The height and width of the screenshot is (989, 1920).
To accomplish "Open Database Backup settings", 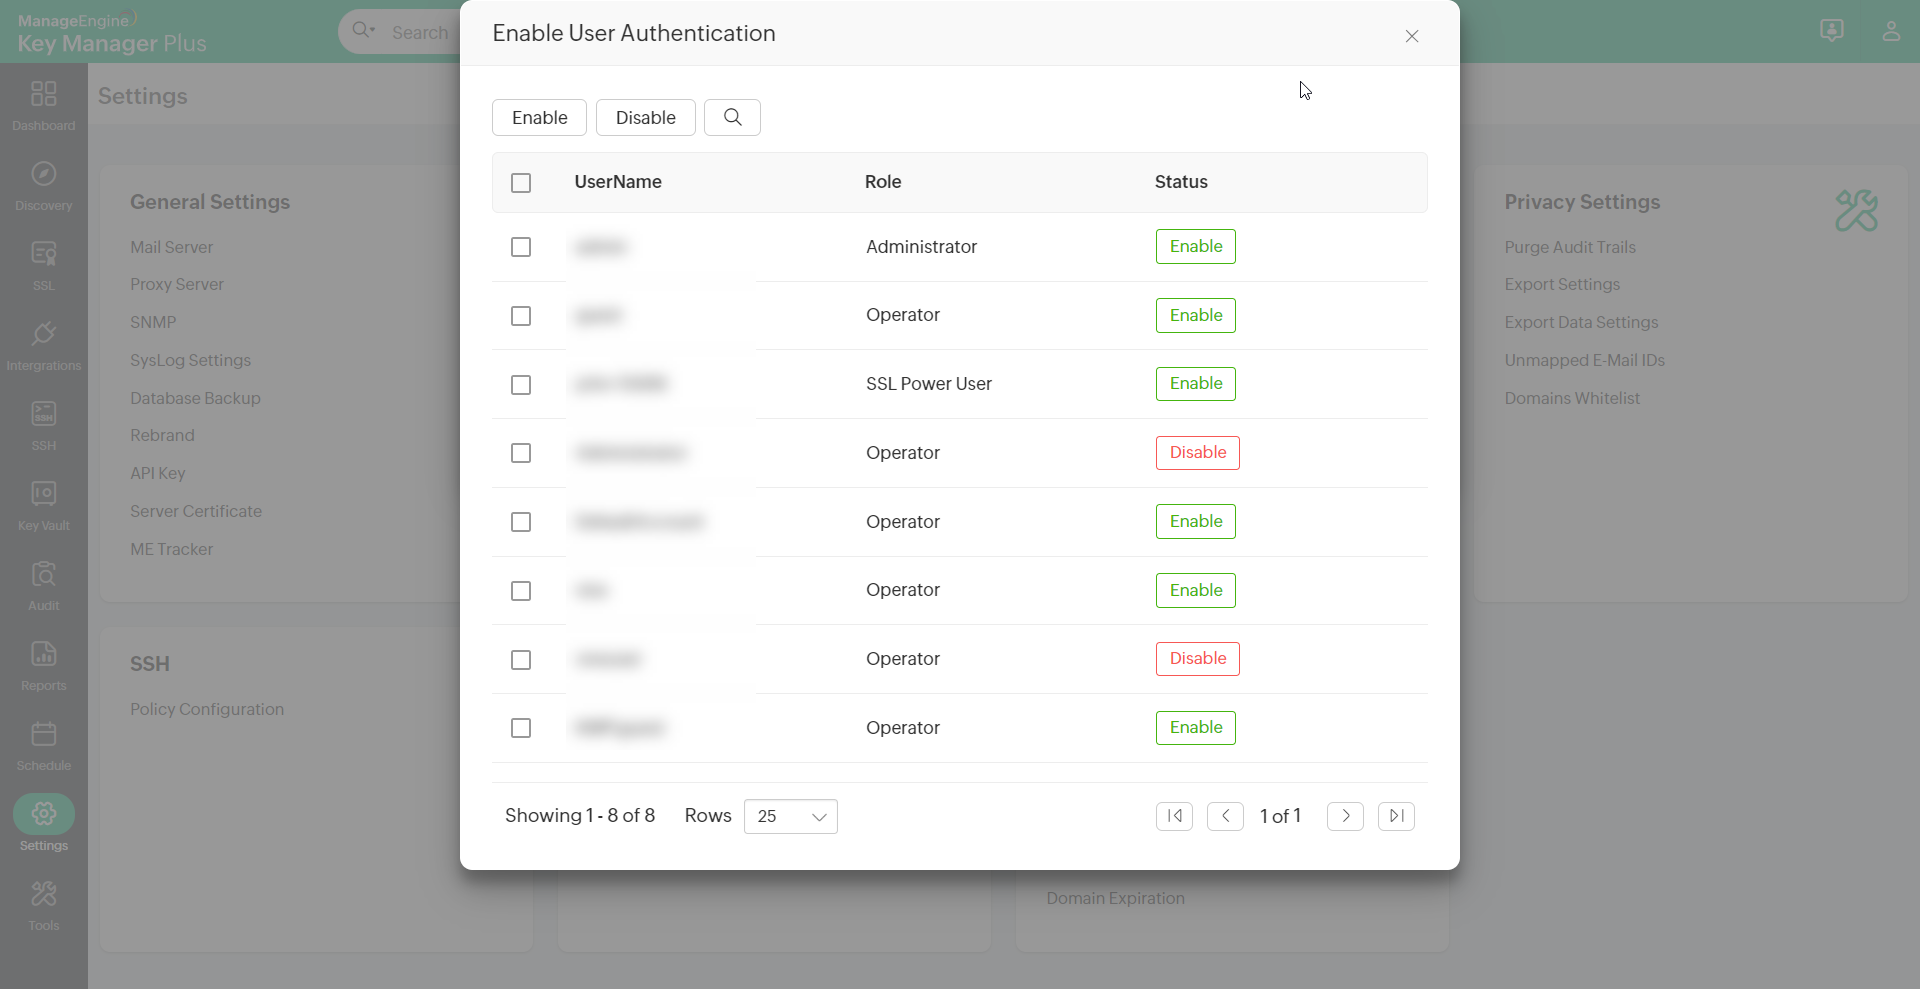I will coord(195,398).
